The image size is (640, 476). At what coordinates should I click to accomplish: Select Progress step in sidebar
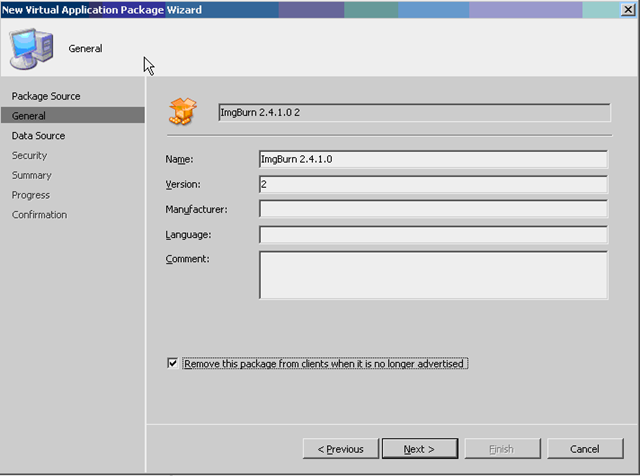31,195
